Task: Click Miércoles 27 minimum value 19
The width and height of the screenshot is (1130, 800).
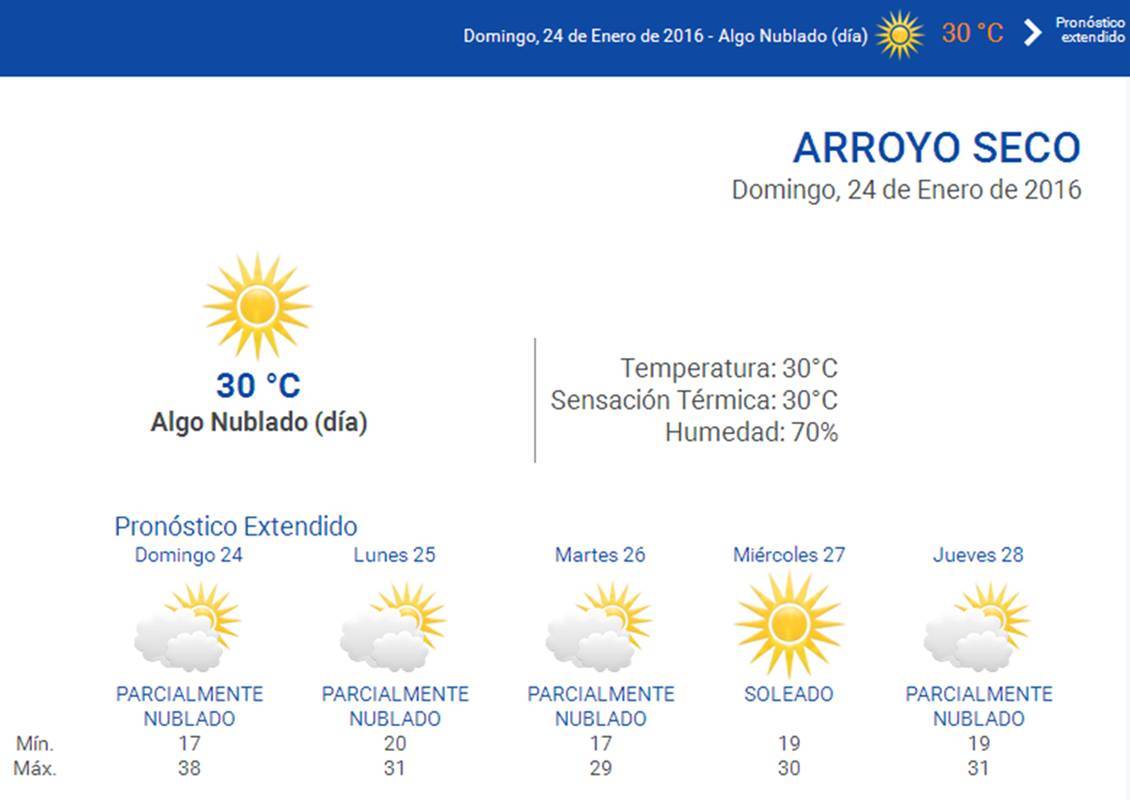Action: 789,743
